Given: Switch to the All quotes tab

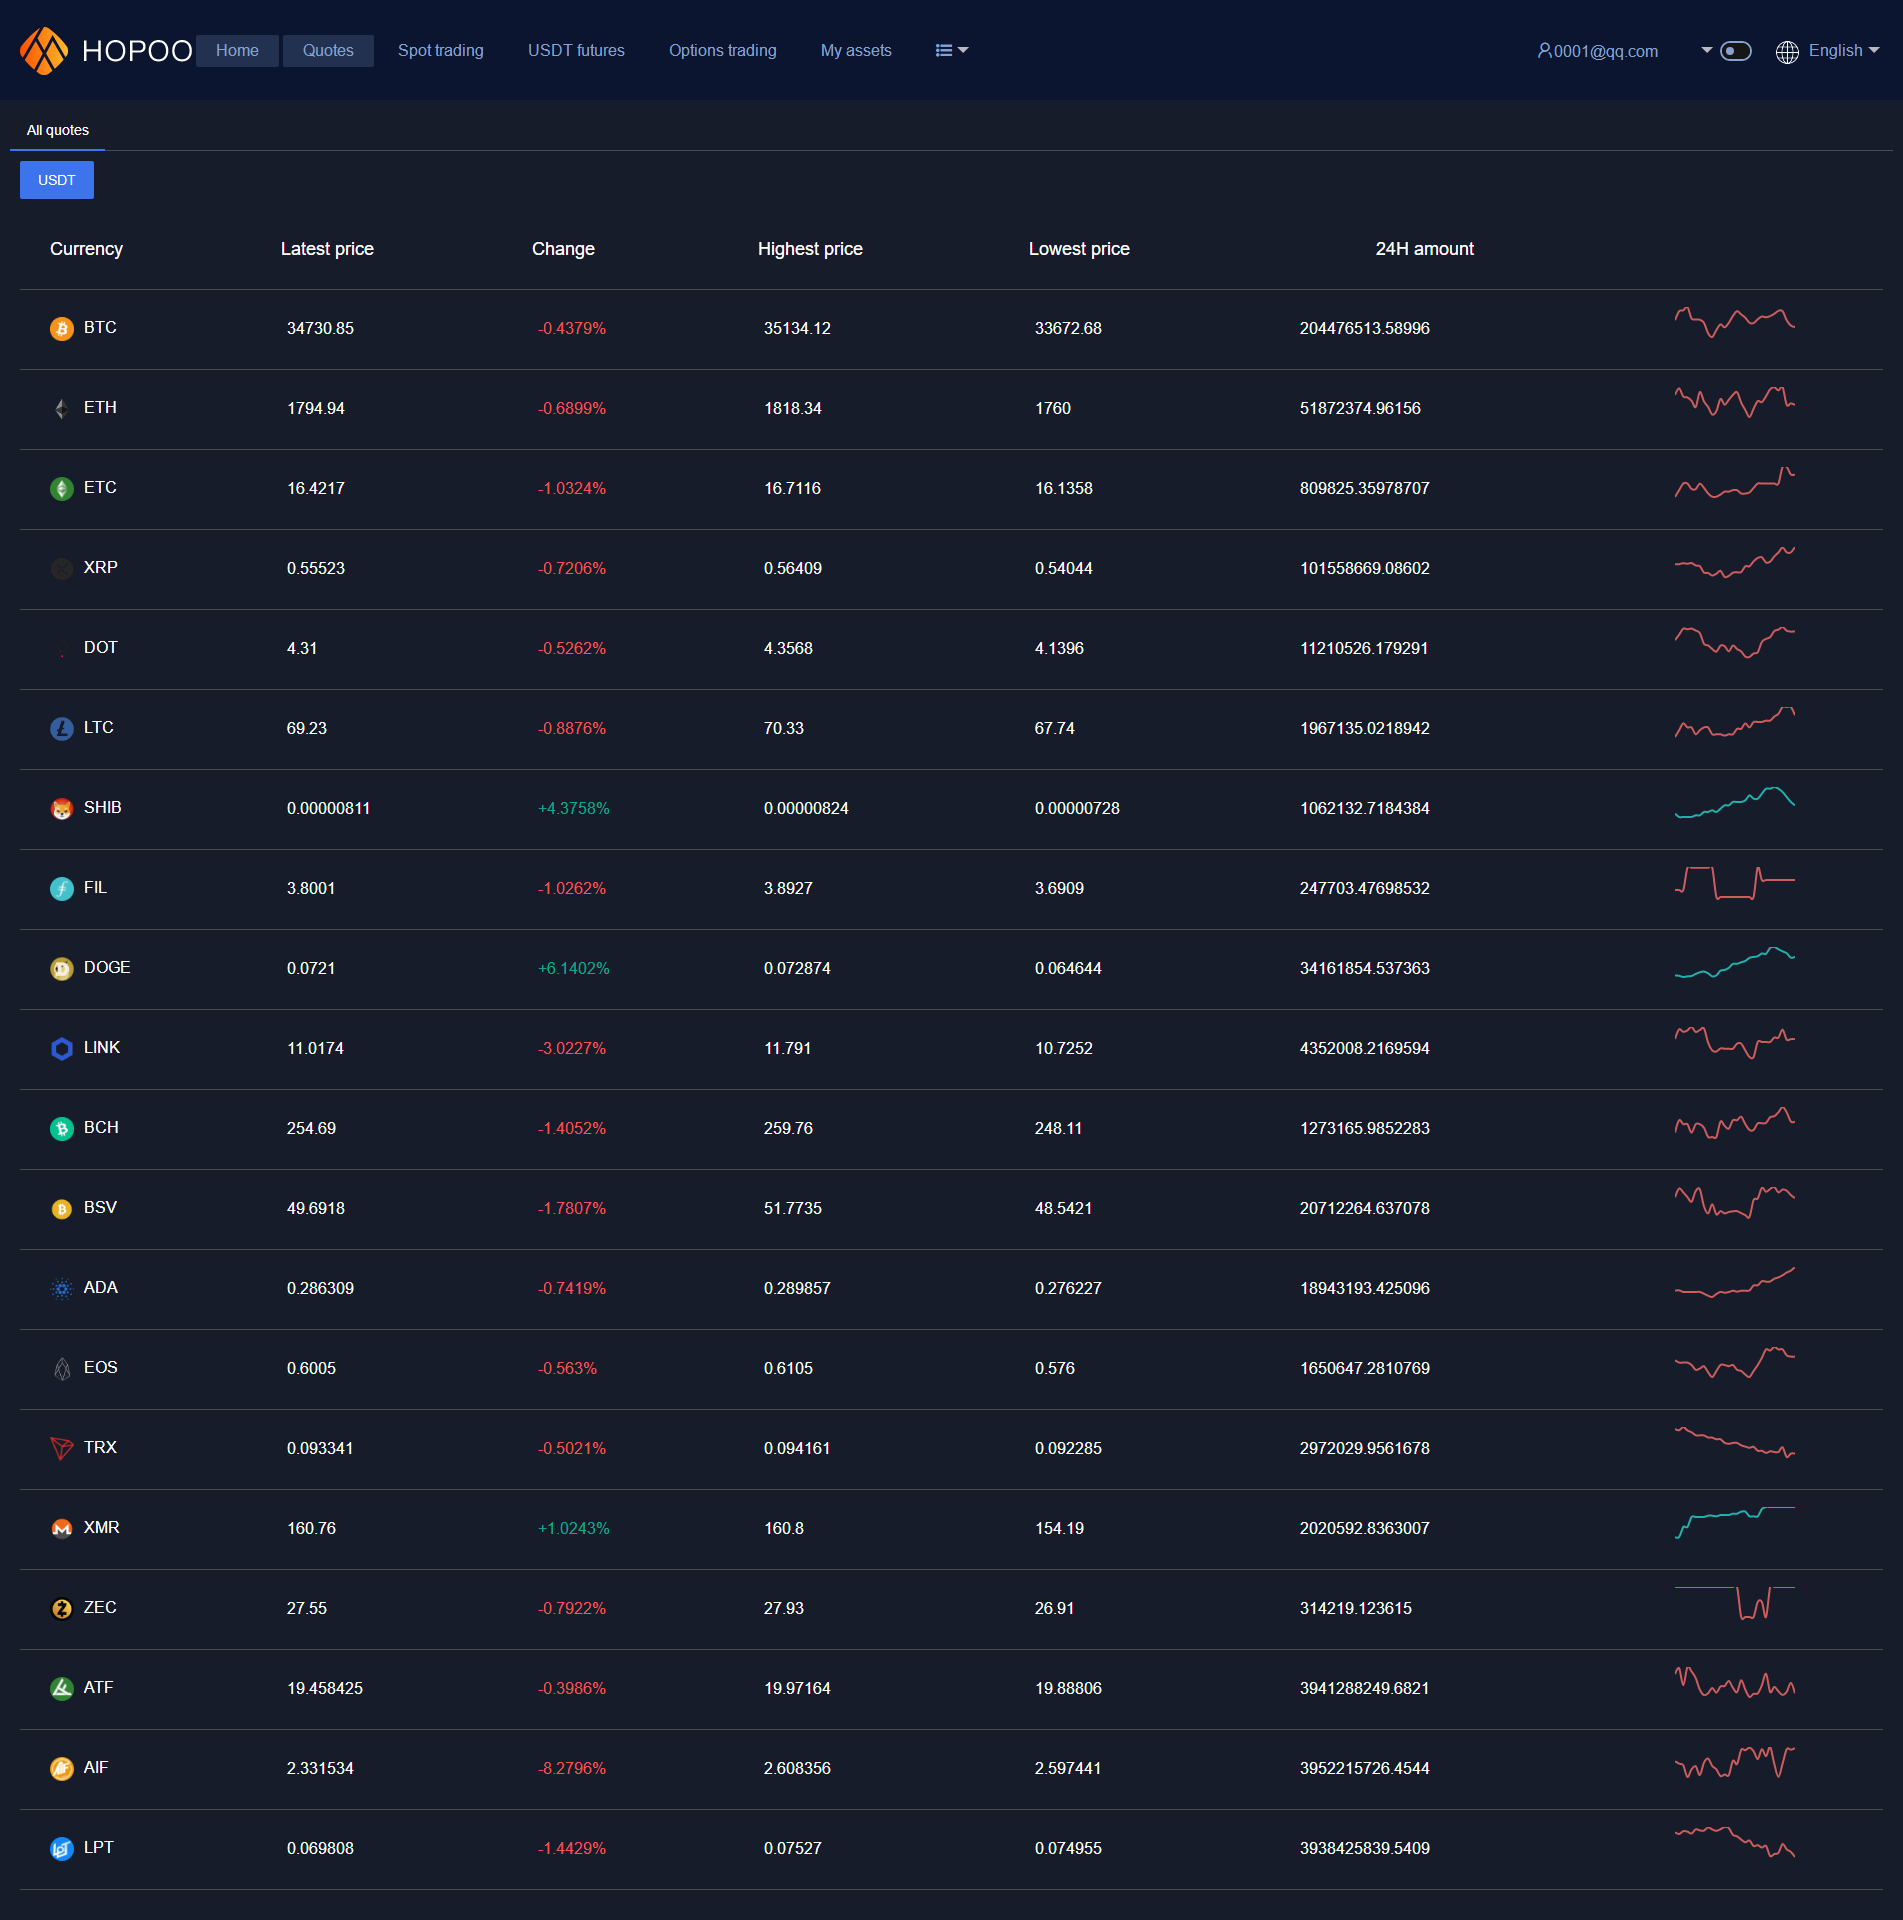Looking at the screenshot, I should click(58, 131).
